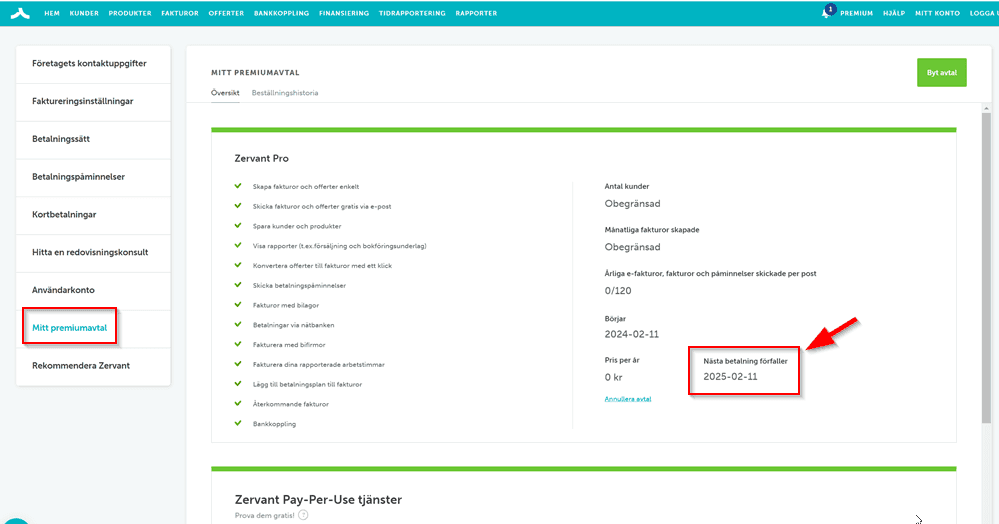Go to Kunder in the top menu
This screenshot has height=524, width=999.
[84, 14]
